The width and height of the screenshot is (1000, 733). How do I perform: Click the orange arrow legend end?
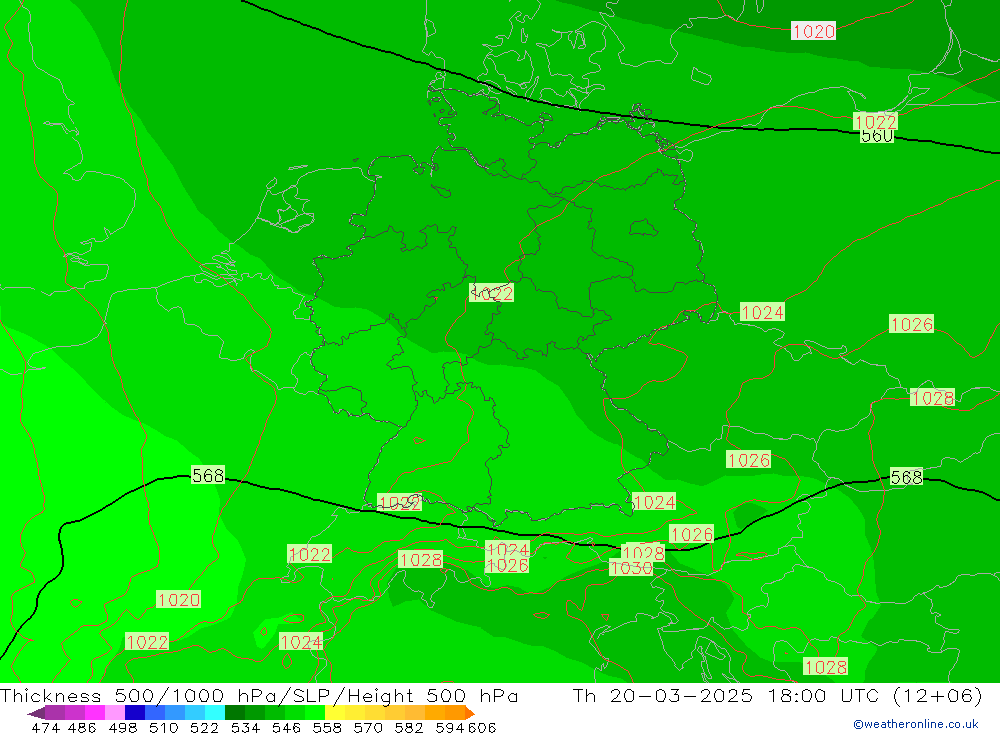point(470,713)
